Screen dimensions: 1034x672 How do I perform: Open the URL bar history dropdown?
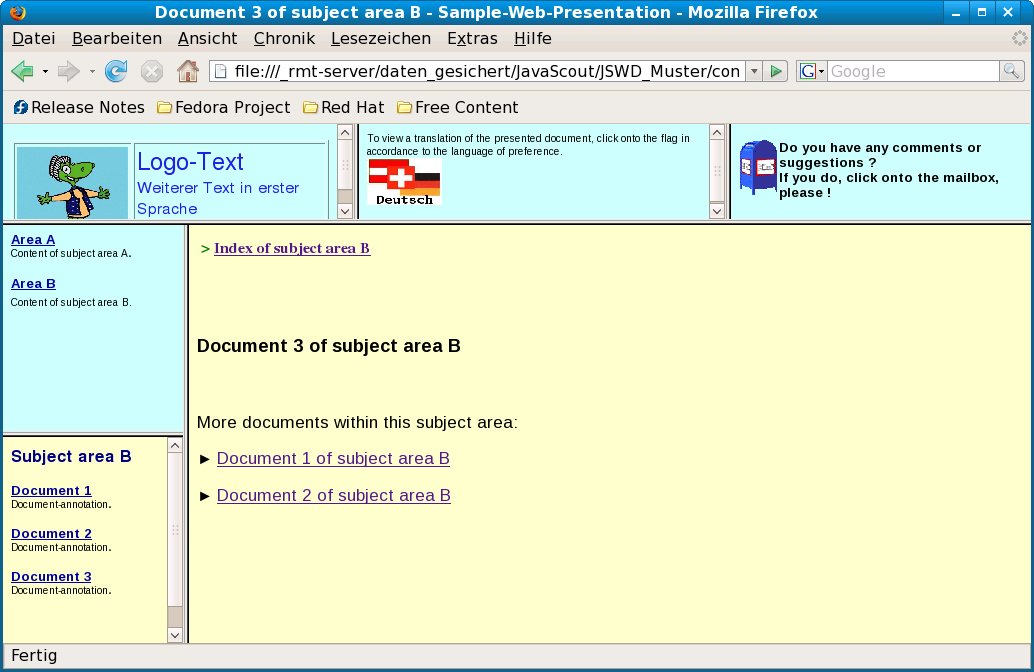tap(752, 71)
